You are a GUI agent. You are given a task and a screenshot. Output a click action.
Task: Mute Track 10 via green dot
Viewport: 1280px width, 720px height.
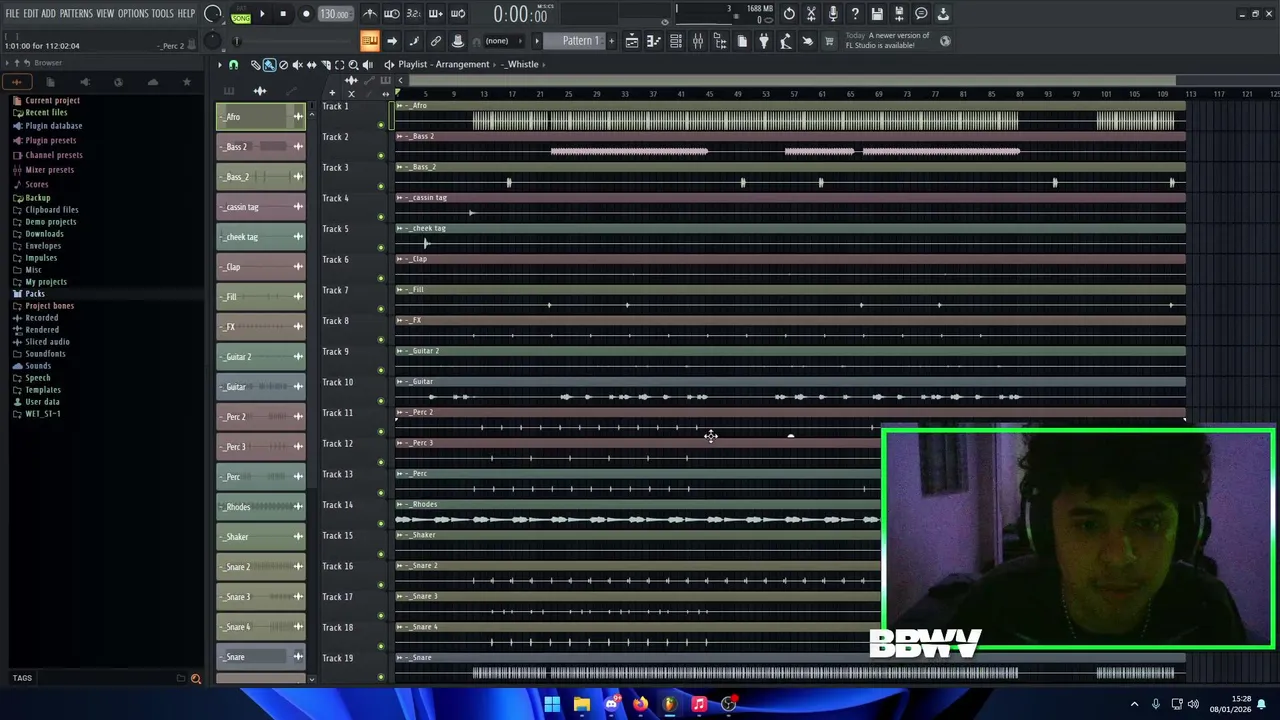click(381, 401)
